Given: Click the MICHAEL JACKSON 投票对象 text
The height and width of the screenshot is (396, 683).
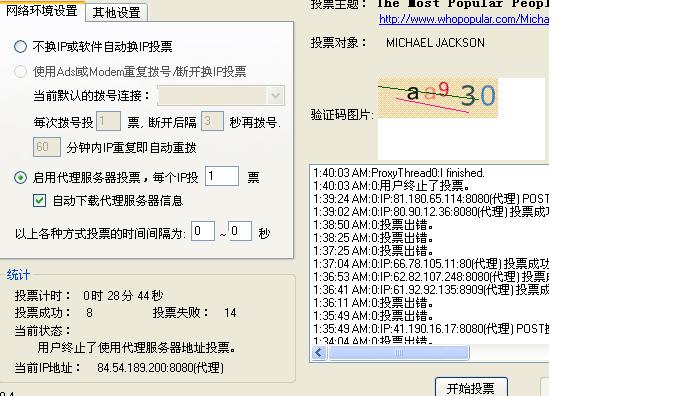Looking at the screenshot, I should coord(435,43).
